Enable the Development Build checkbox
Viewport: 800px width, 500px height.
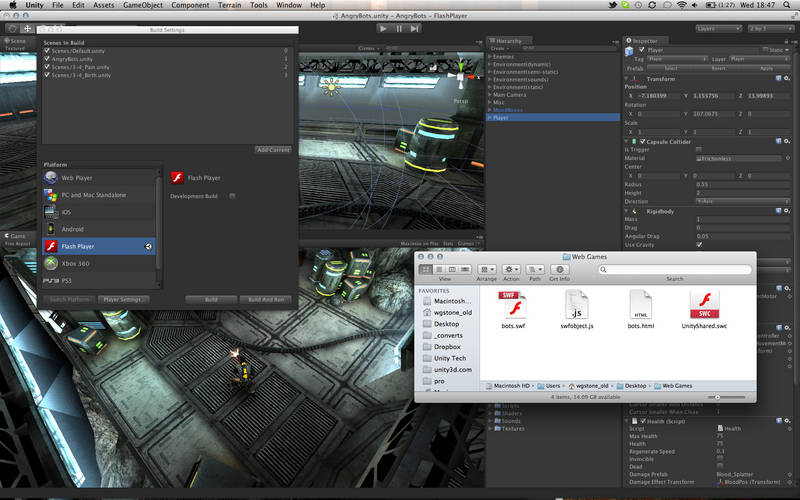tap(232, 196)
